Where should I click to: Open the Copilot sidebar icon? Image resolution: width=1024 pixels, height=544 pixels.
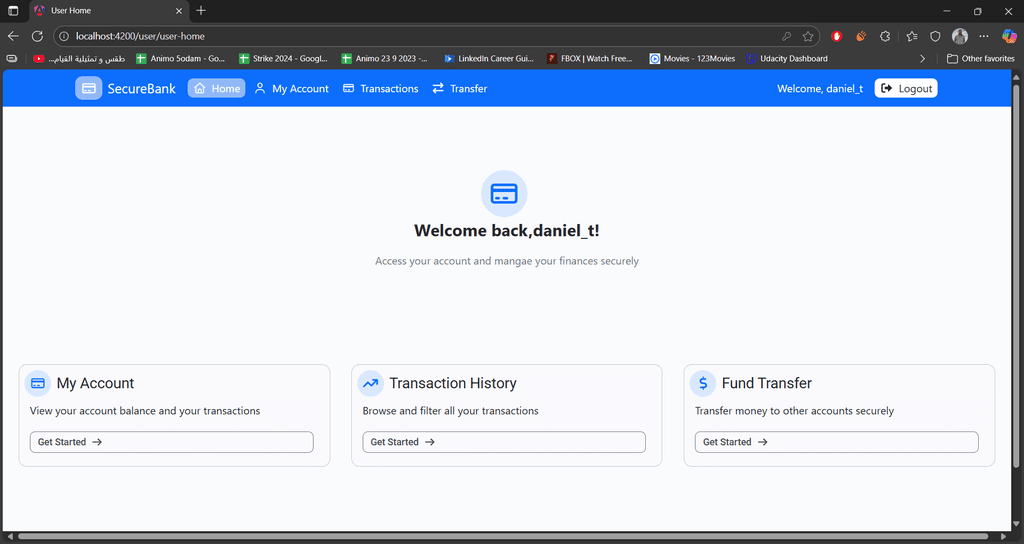tap(1010, 36)
